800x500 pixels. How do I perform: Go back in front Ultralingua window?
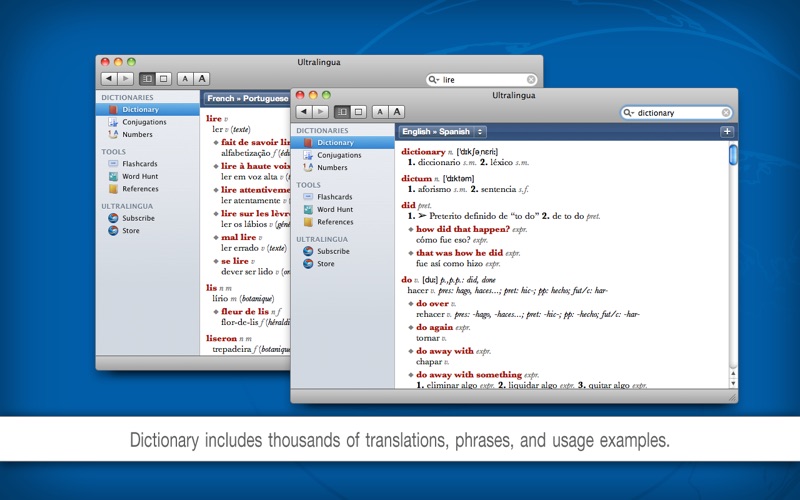(x=304, y=112)
